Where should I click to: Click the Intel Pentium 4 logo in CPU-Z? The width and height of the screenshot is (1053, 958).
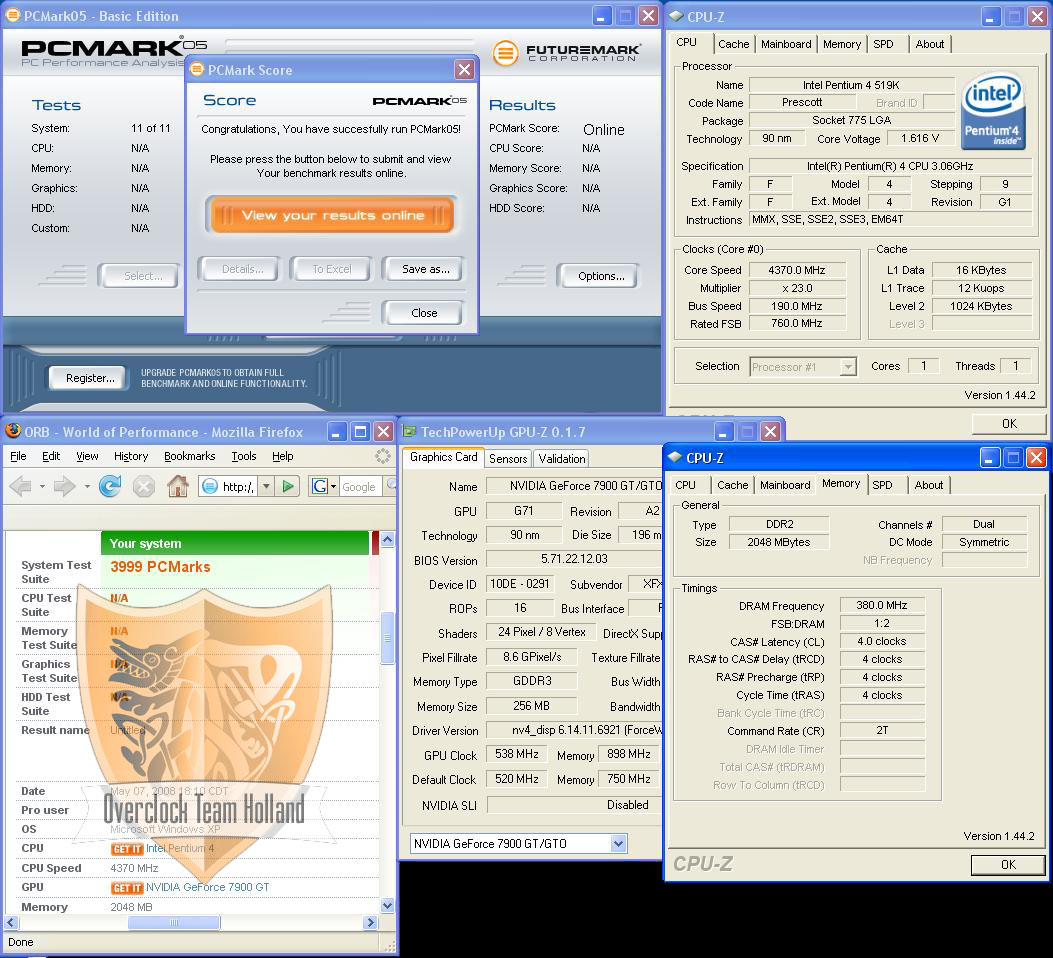(993, 111)
